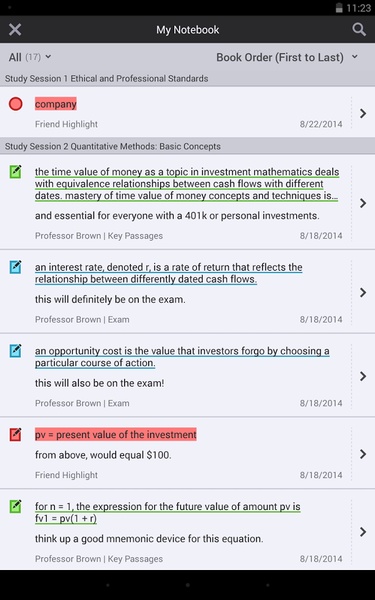Tap the green note icon beside time value passage
Image resolution: width=375 pixels, height=600 pixels.
16,171
